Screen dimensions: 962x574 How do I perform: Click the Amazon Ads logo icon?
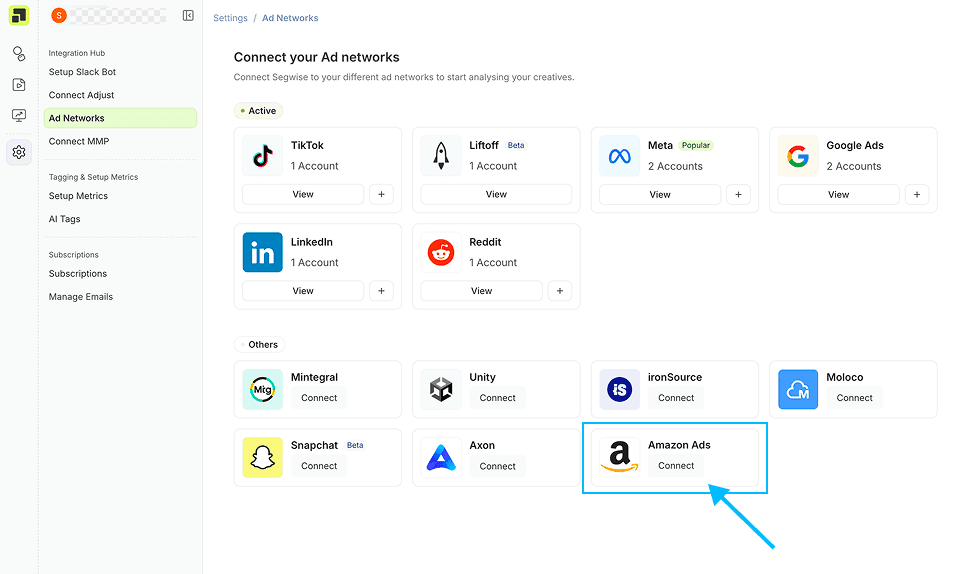(620, 457)
